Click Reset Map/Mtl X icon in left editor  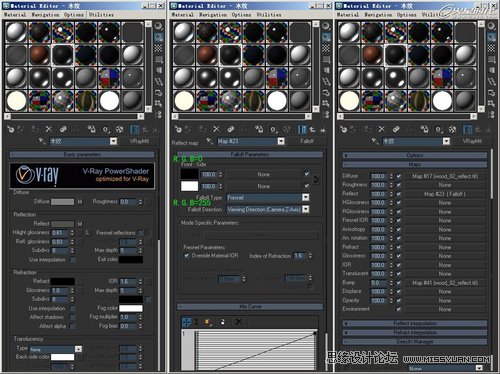[x=49, y=129]
